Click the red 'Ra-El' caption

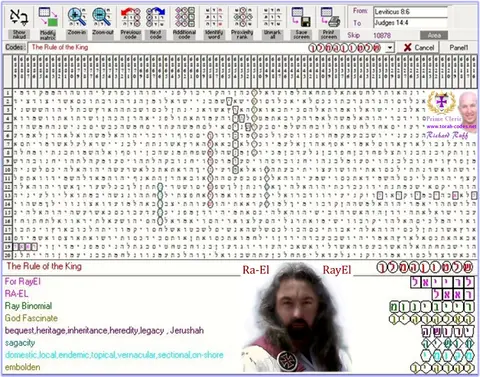point(256,270)
